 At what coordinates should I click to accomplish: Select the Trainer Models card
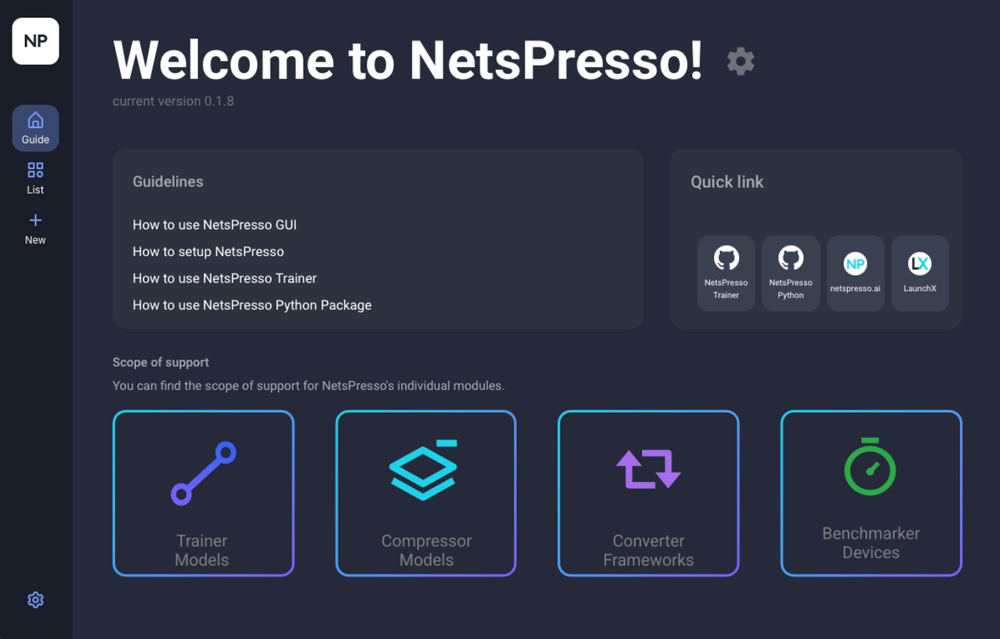[203, 493]
